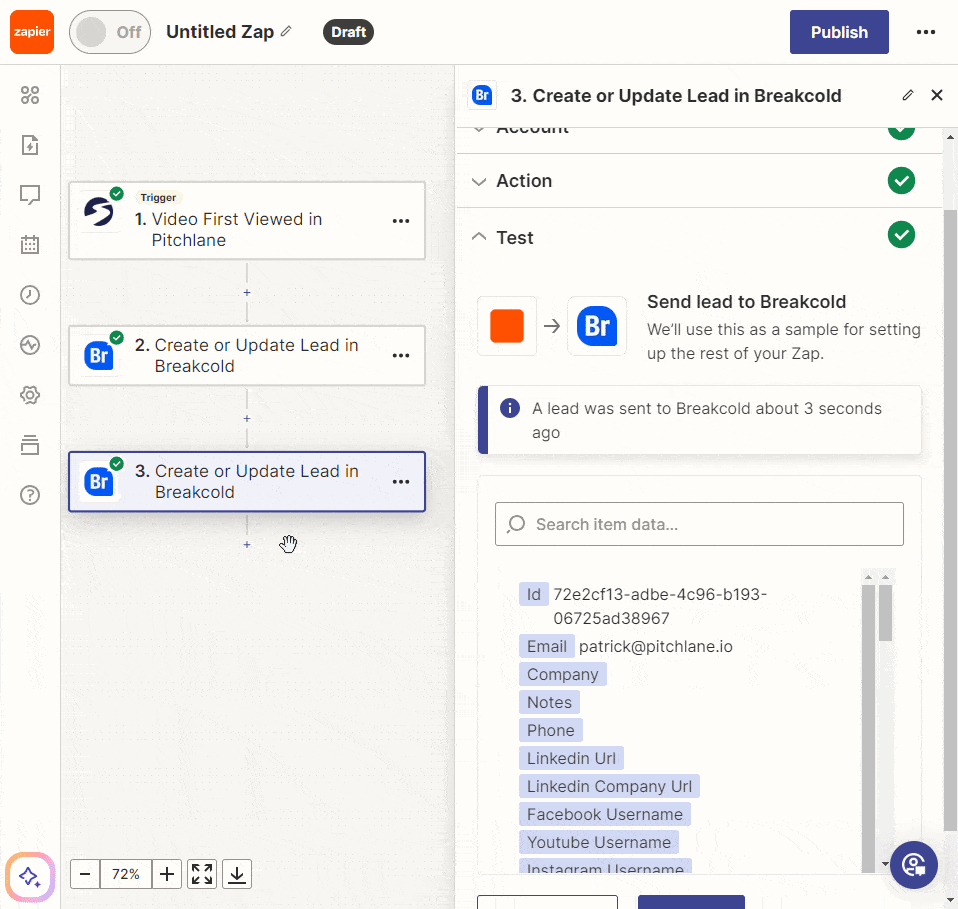Open options menu for step 3 Breakcold
Screen dimensions: 958x909
pos(401,482)
